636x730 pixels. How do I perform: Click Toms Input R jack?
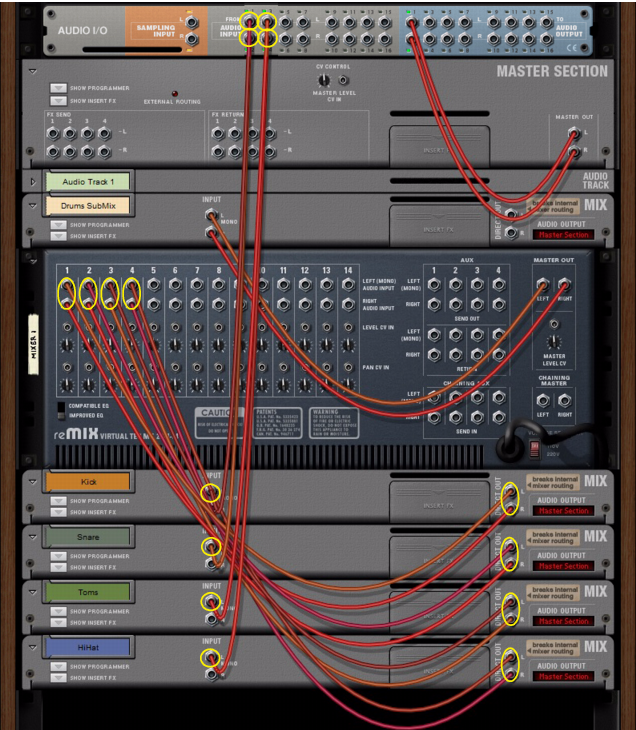(211, 619)
